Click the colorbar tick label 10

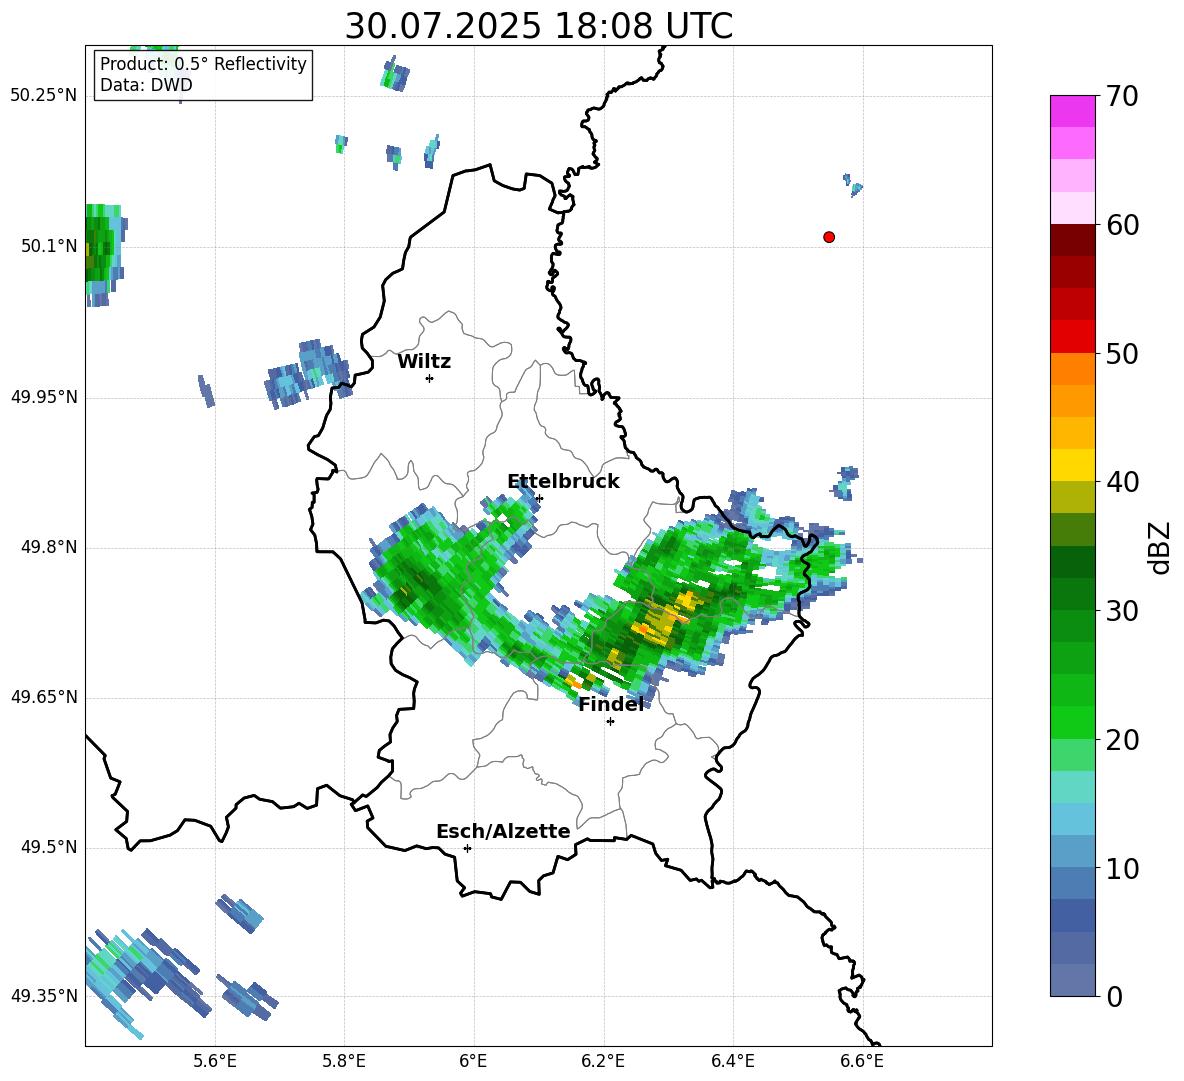(x=1122, y=869)
